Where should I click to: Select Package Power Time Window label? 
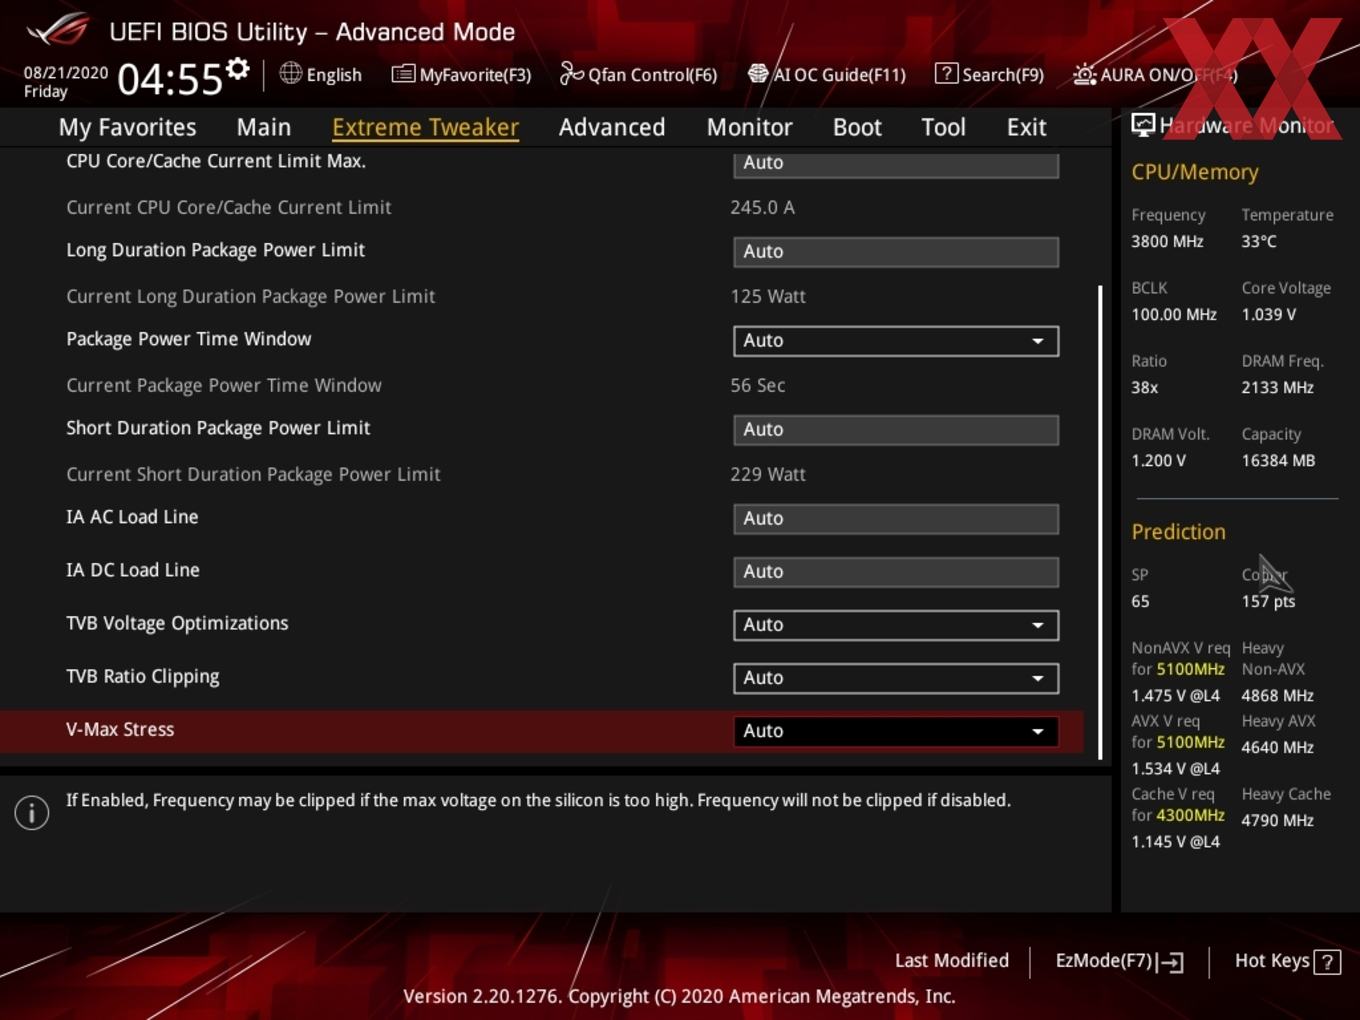[x=189, y=339]
